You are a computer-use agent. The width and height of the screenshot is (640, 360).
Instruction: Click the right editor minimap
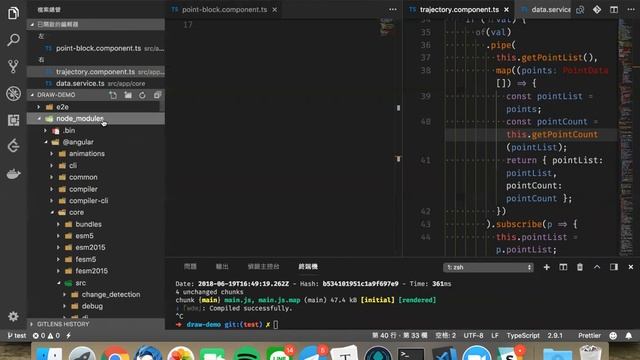pyautogui.click(x=625, y=137)
